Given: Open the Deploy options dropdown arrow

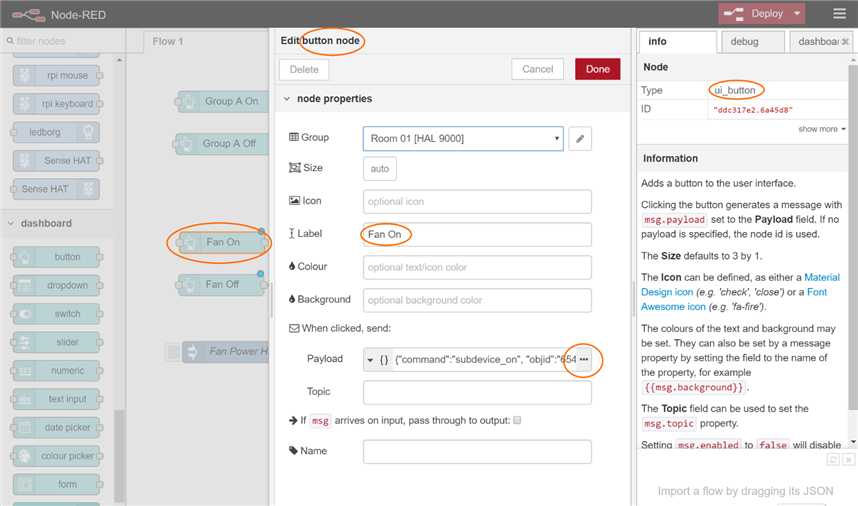Looking at the screenshot, I should tap(797, 14).
